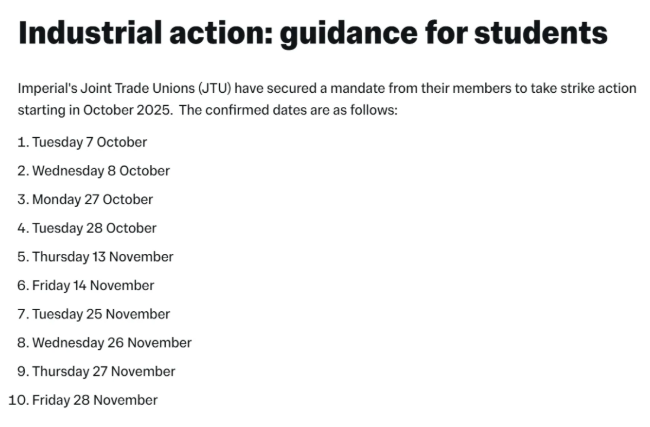The image size is (650, 427).
Task: Click the "Thursday 13 November" list item
Action: (x=102, y=257)
